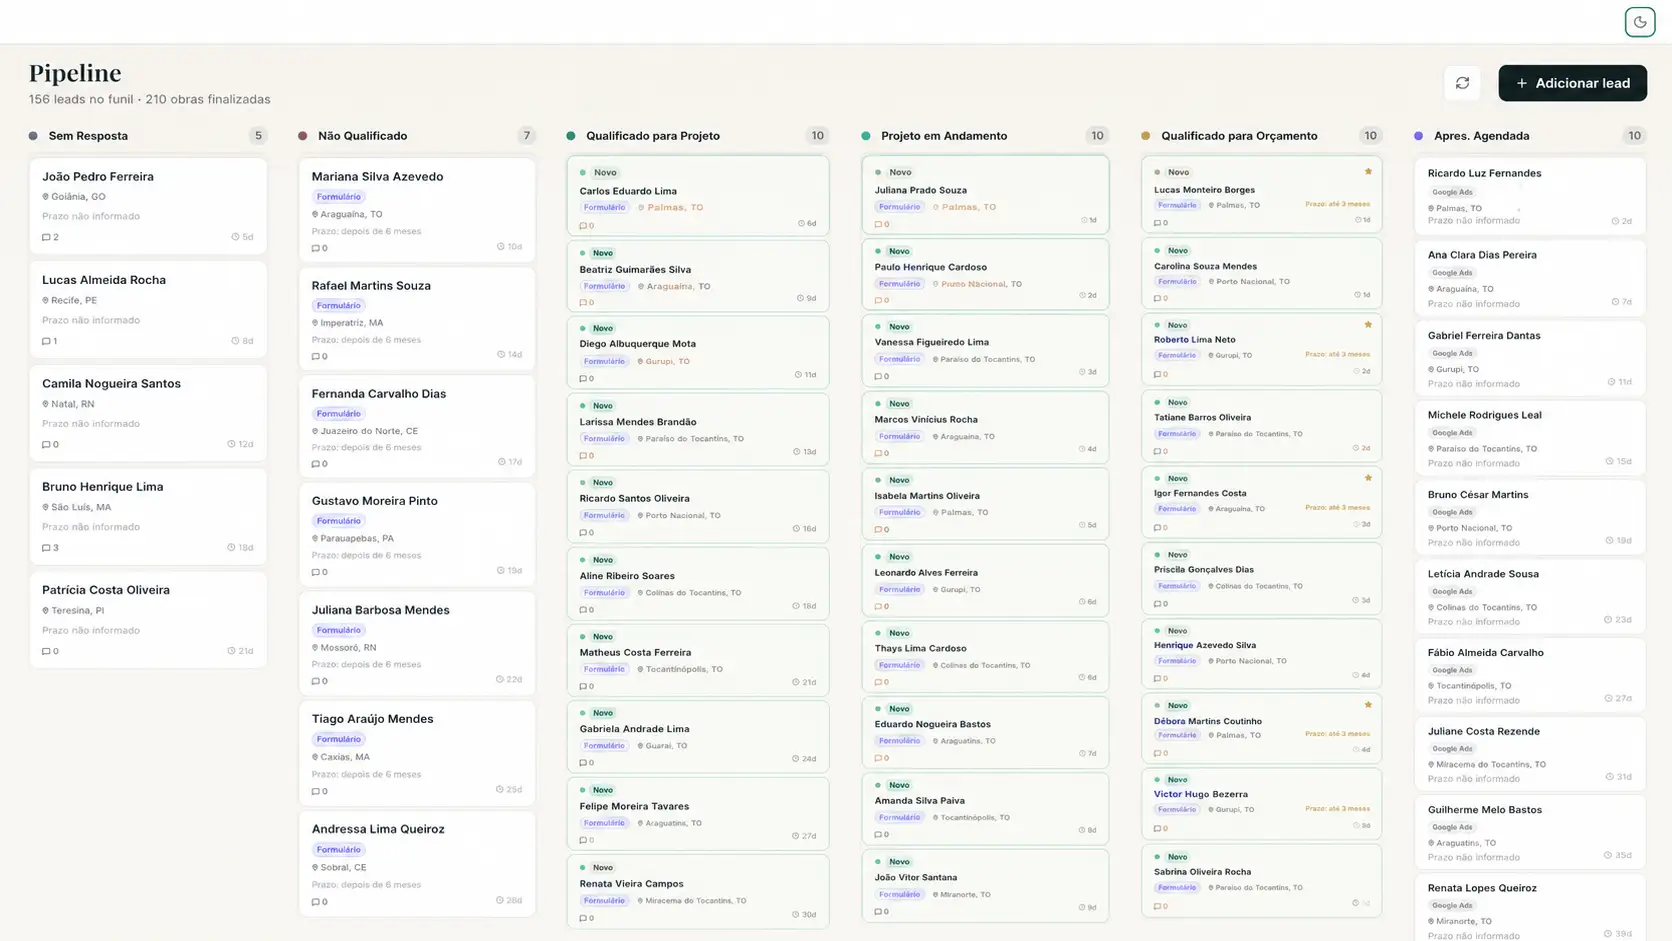Open Gabriela Andrade Lima lead card
The height and width of the screenshot is (941, 1672).
pos(698,736)
